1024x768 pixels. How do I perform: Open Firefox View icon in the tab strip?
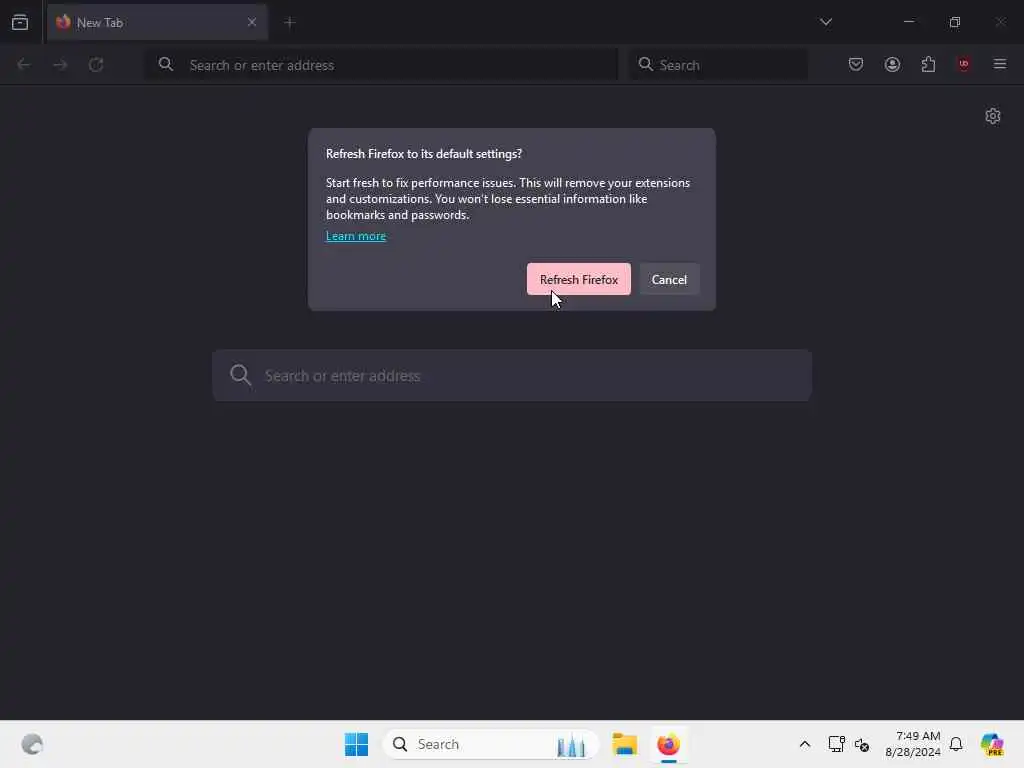click(20, 22)
